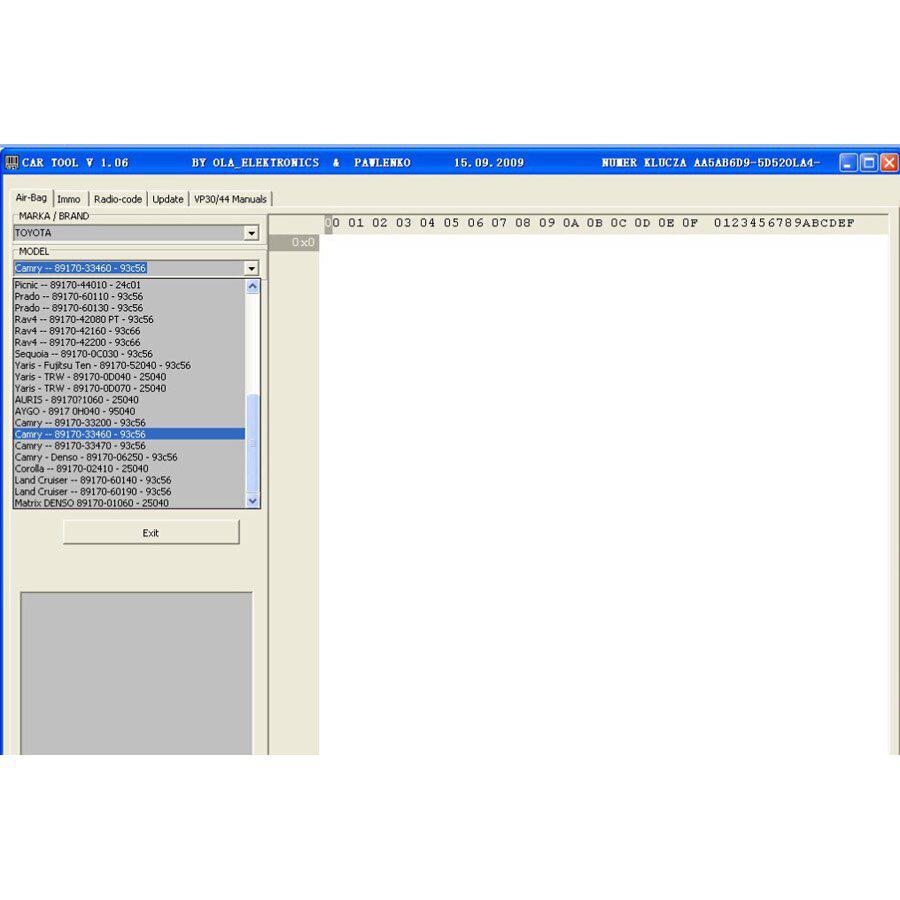Click the model list scroll-up arrow
900x900 pixels.
(253, 286)
